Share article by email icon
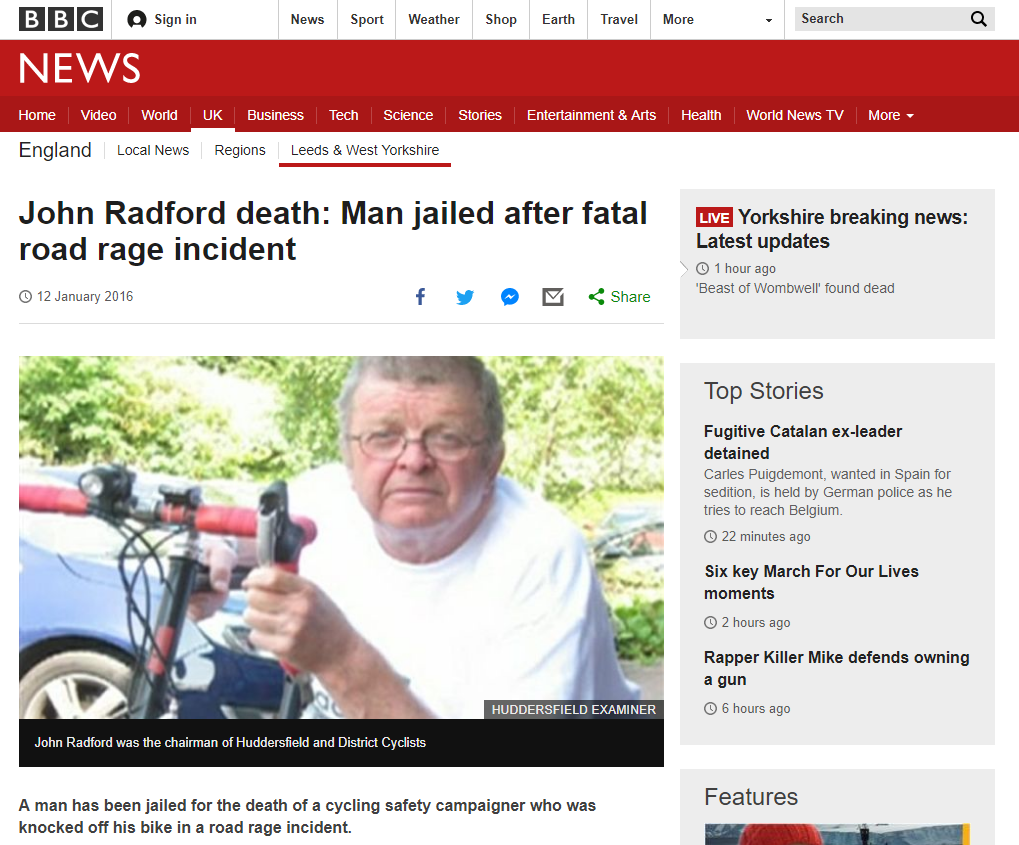The width and height of the screenshot is (1019, 845). [x=553, y=297]
